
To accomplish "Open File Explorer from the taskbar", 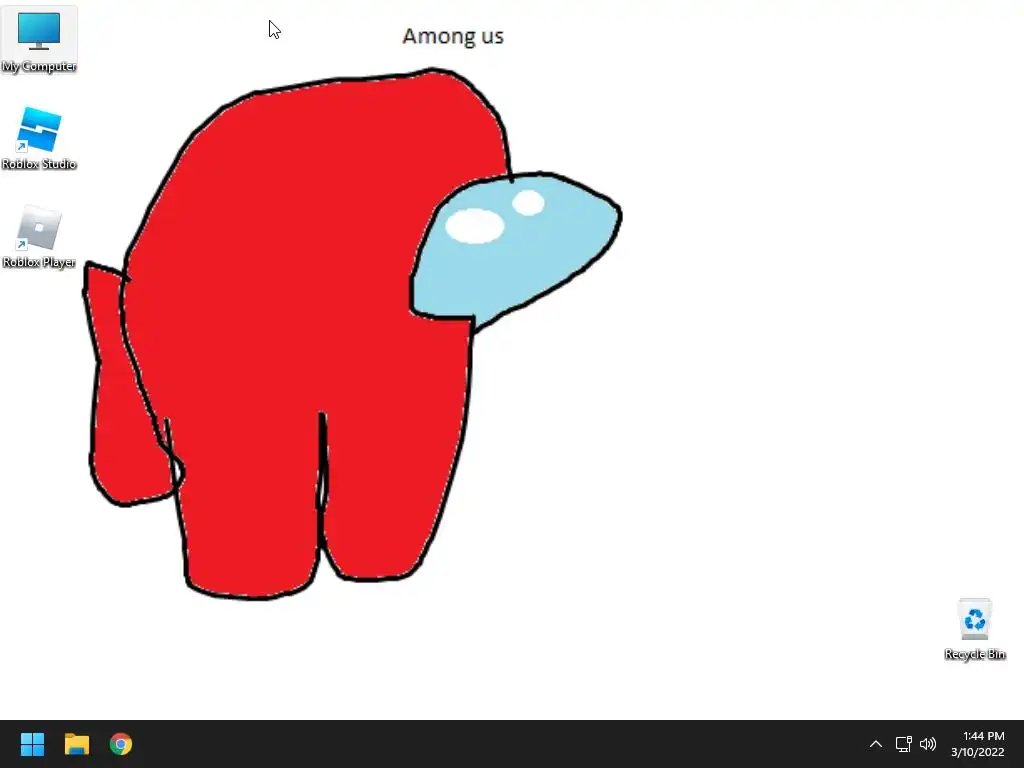I will 76,744.
